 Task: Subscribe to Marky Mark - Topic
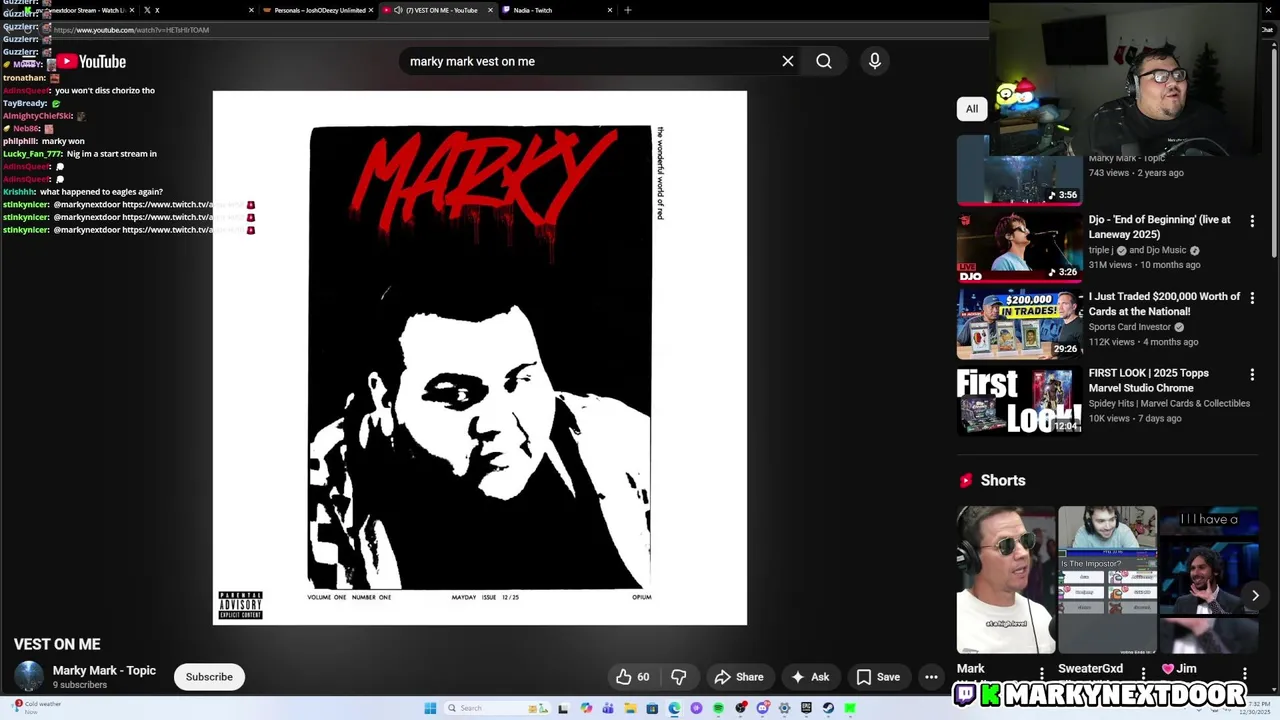[x=209, y=677]
